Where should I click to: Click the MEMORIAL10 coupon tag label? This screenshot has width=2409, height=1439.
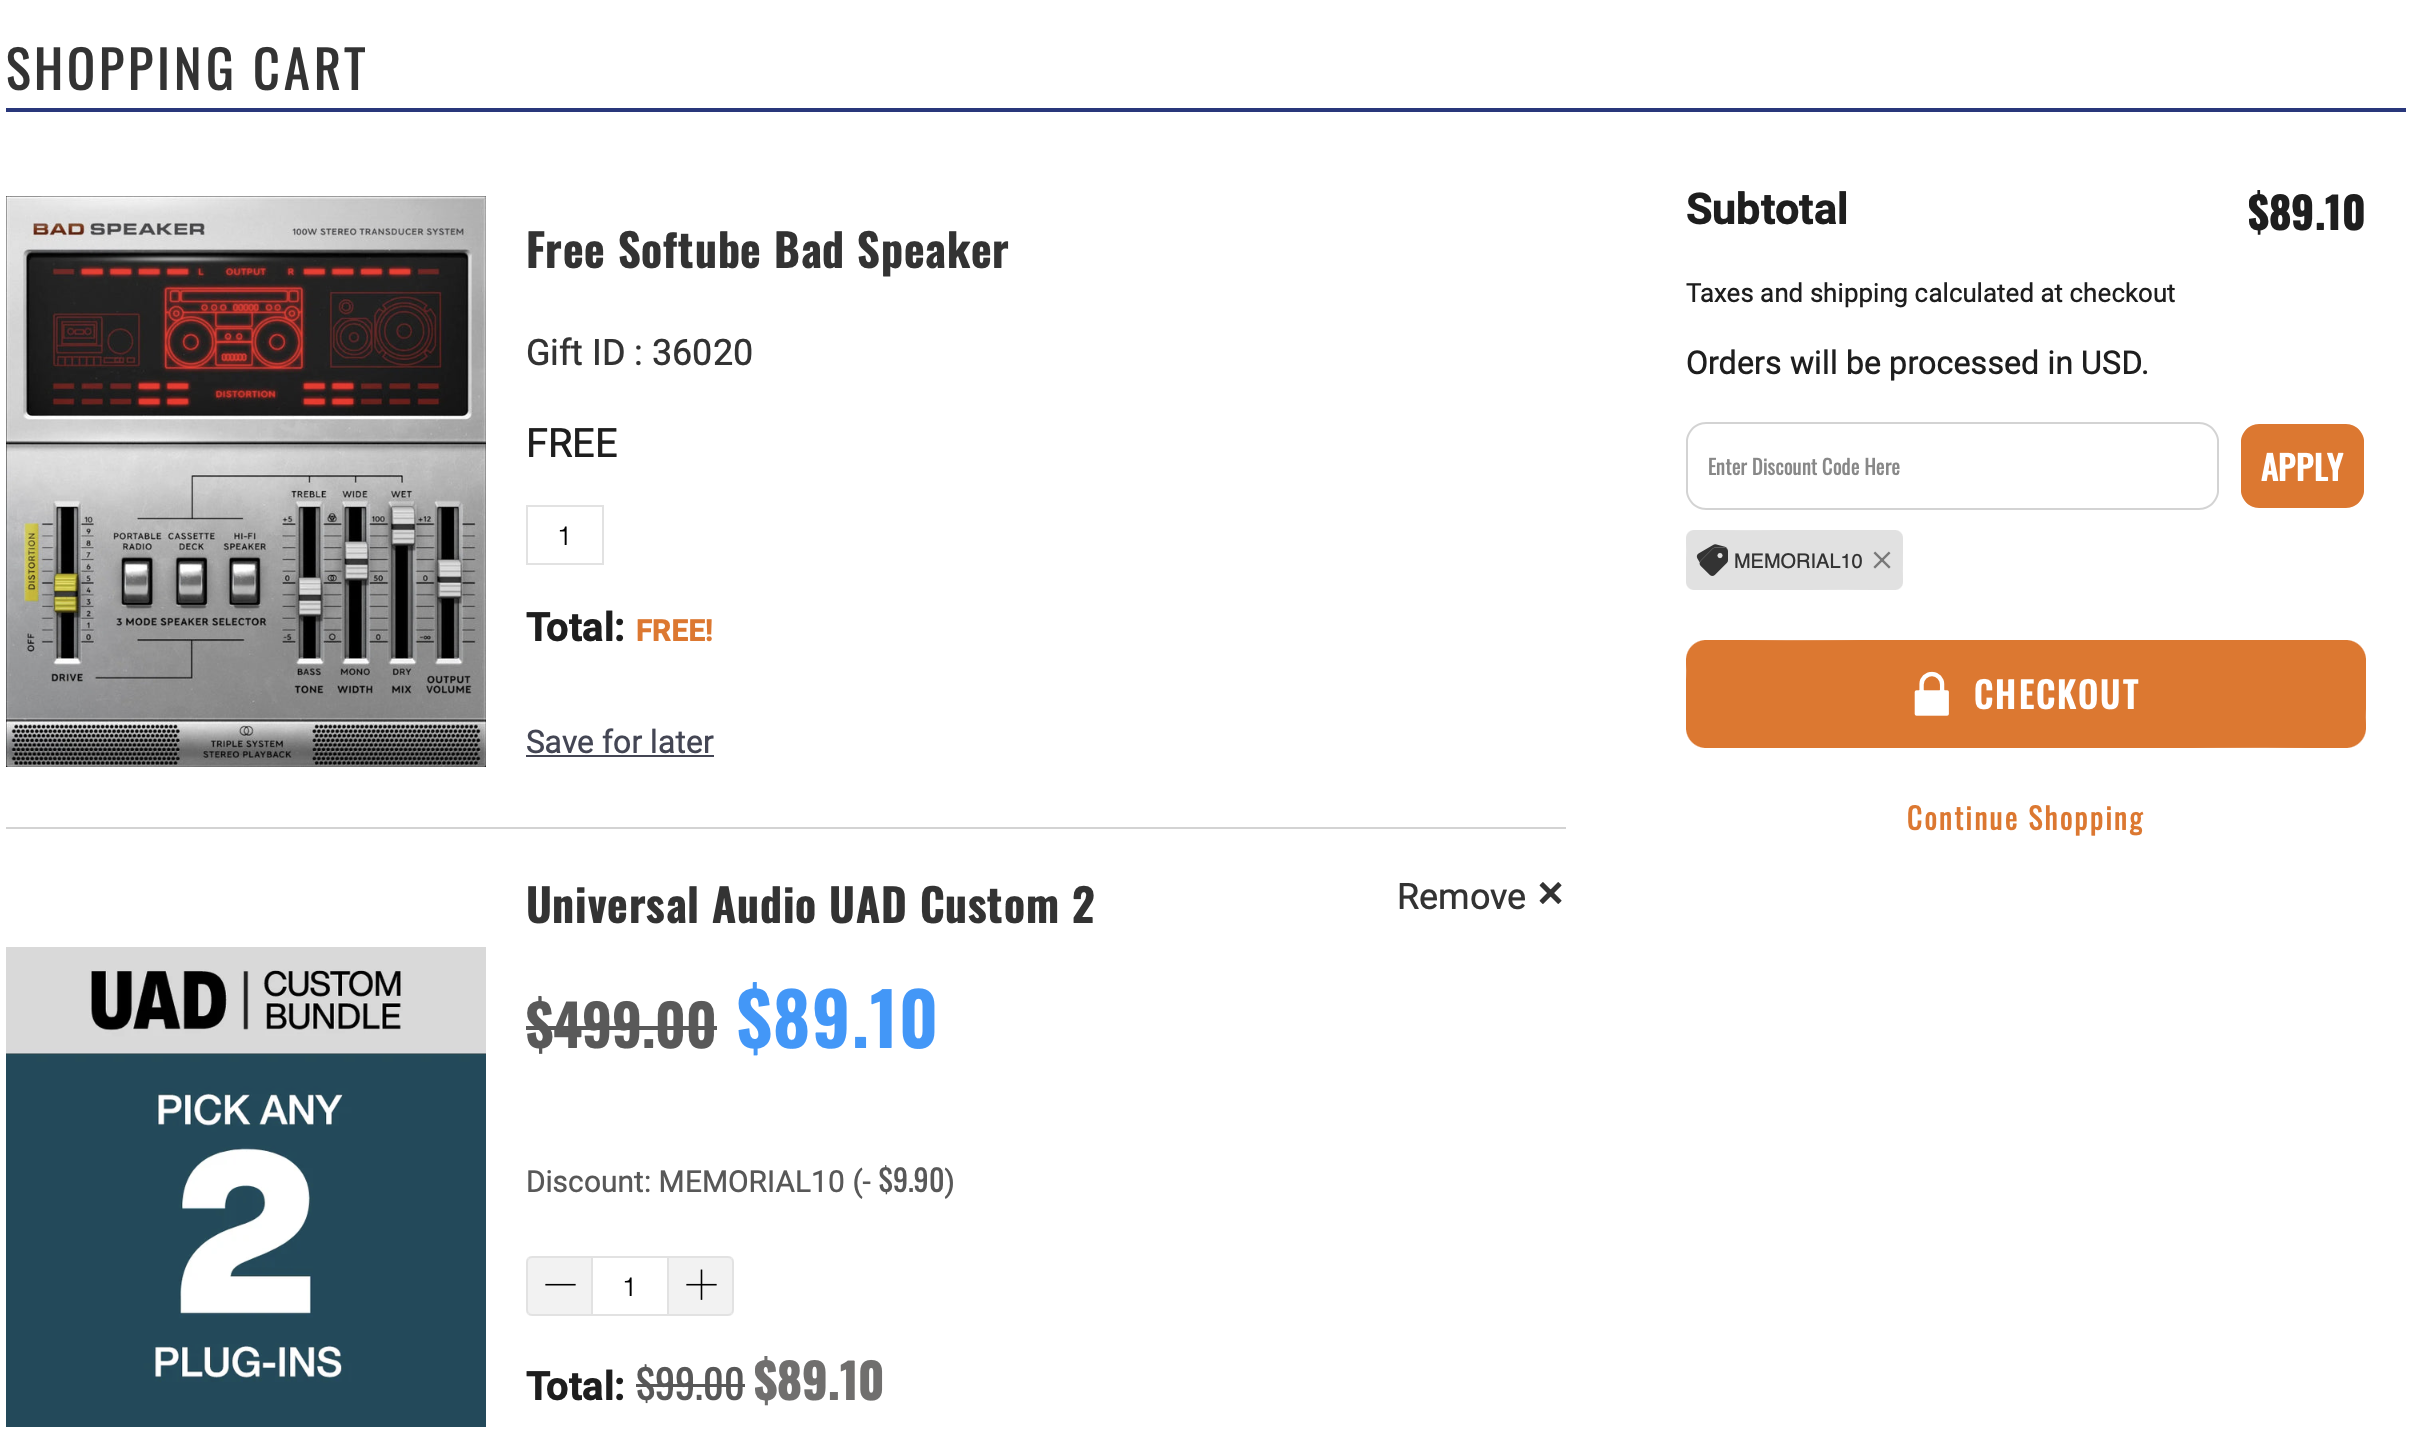(1797, 561)
